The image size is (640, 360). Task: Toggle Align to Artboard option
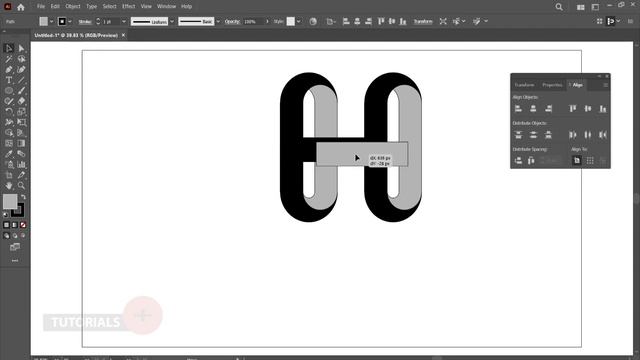point(577,161)
